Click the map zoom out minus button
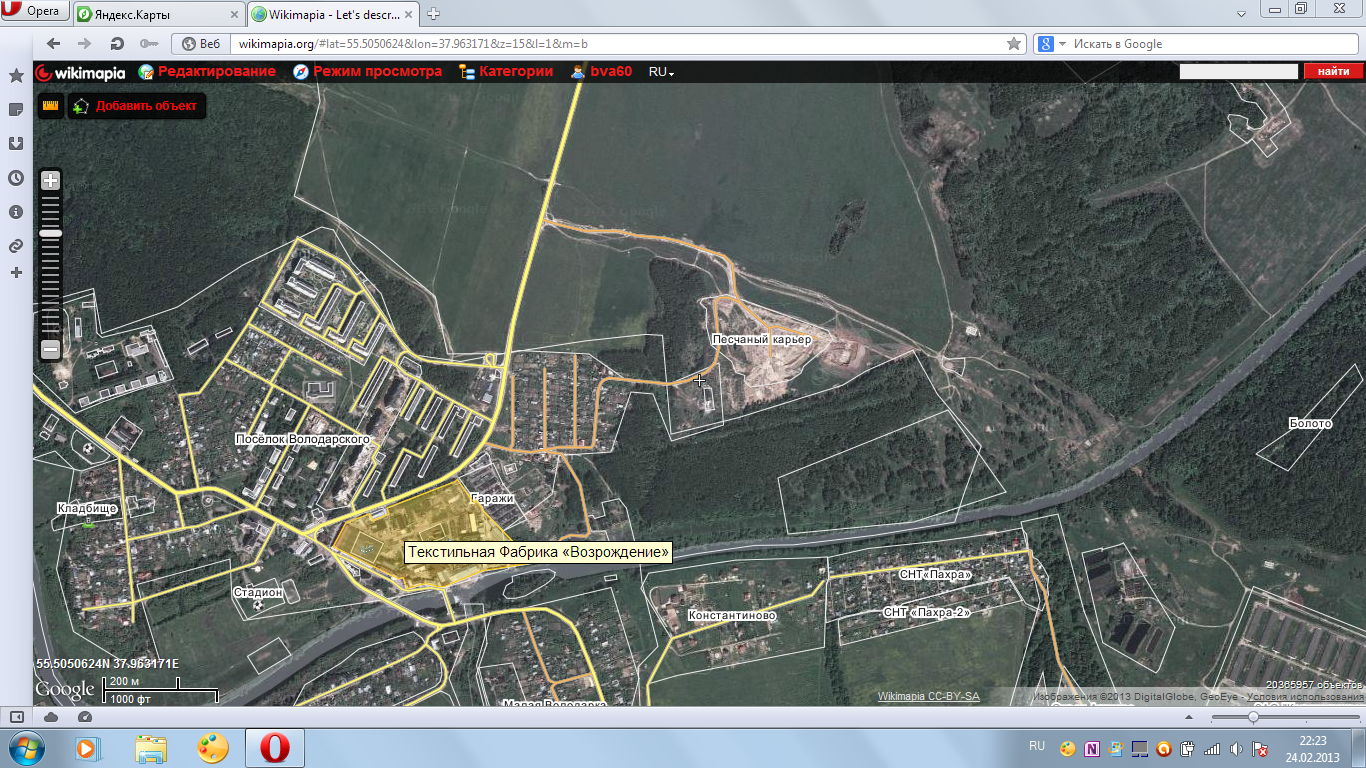 pos(50,349)
